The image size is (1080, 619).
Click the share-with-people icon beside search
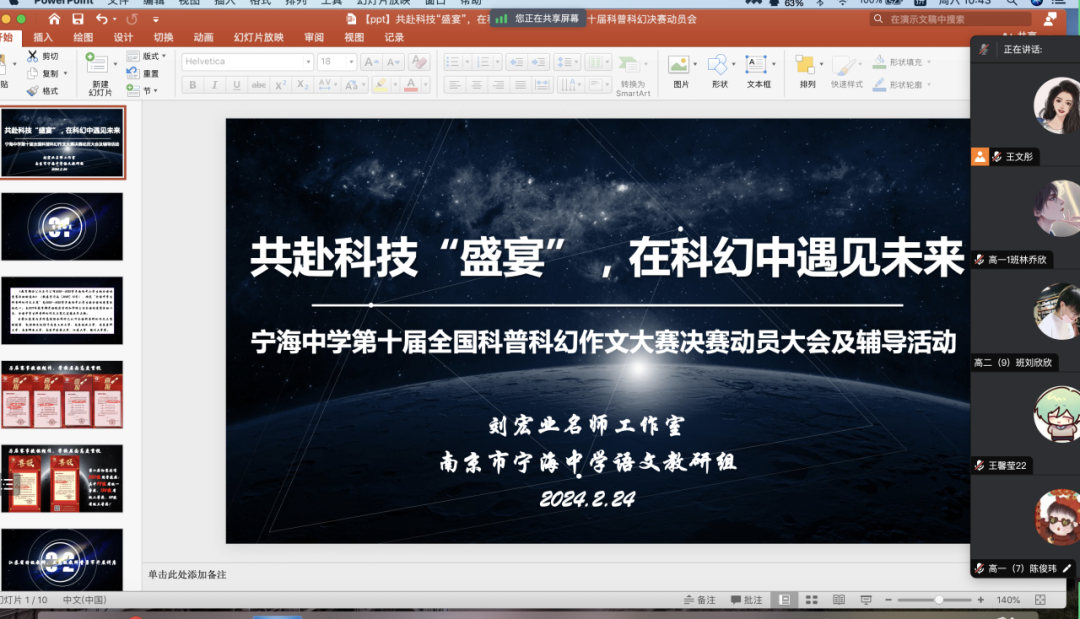tap(1050, 19)
